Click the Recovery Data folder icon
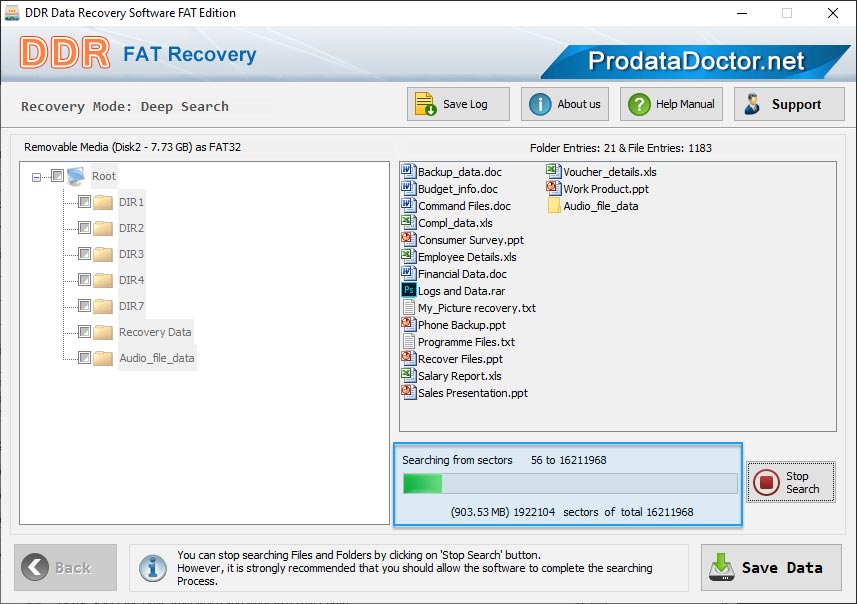 103,332
